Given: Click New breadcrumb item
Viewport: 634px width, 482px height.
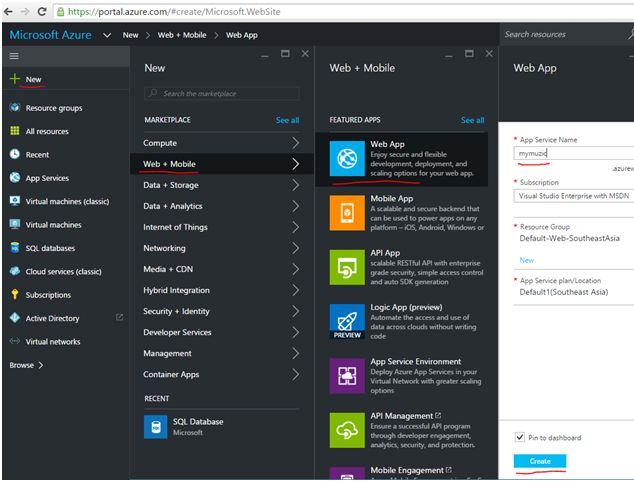Looking at the screenshot, I should [130, 35].
